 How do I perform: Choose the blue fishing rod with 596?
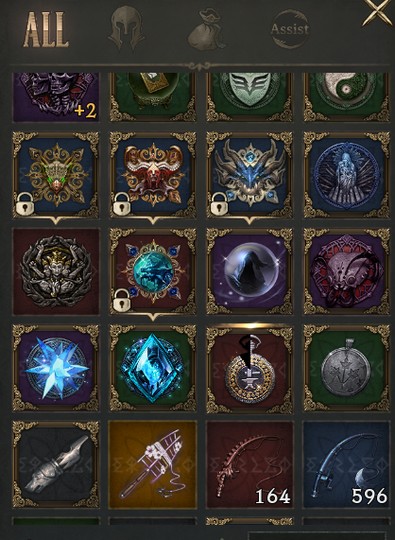coord(346,464)
